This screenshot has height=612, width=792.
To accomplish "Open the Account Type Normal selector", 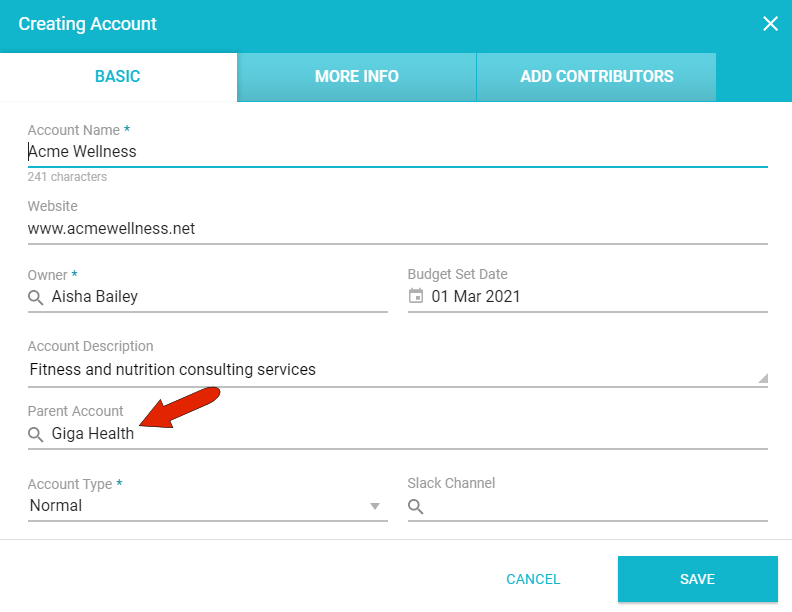I will tap(200, 506).
